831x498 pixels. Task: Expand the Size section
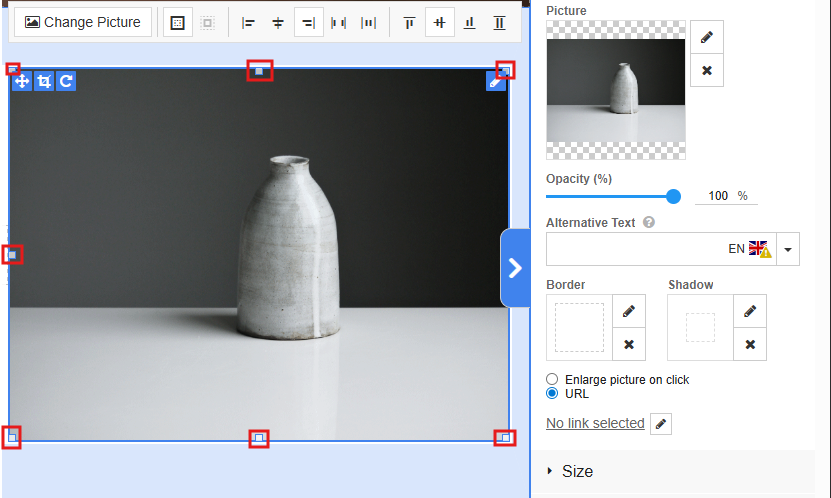pyautogui.click(x=578, y=471)
